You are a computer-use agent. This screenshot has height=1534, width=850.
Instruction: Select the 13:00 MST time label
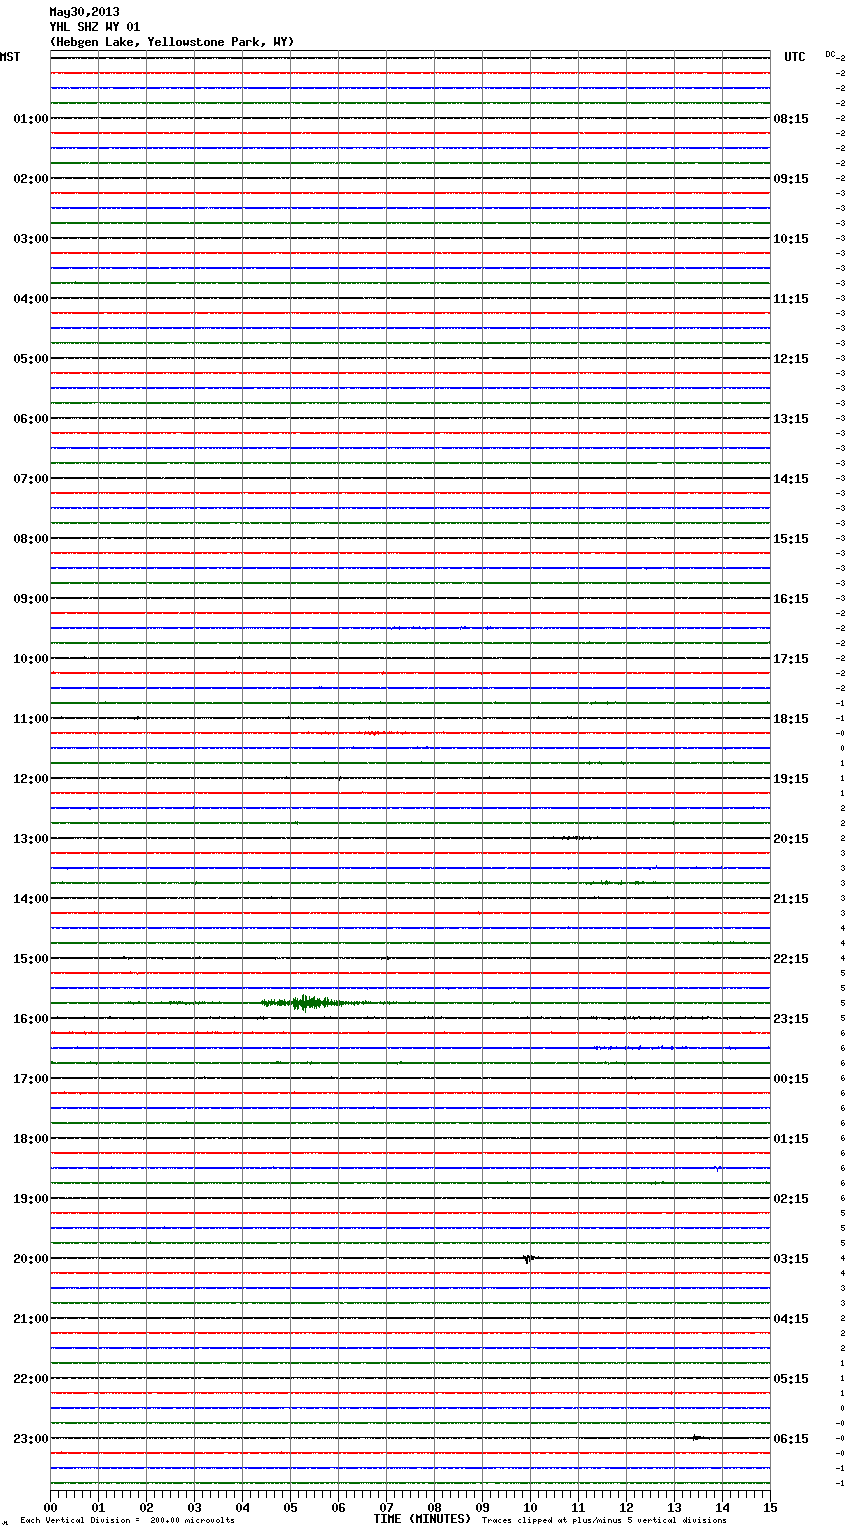tap(31, 839)
